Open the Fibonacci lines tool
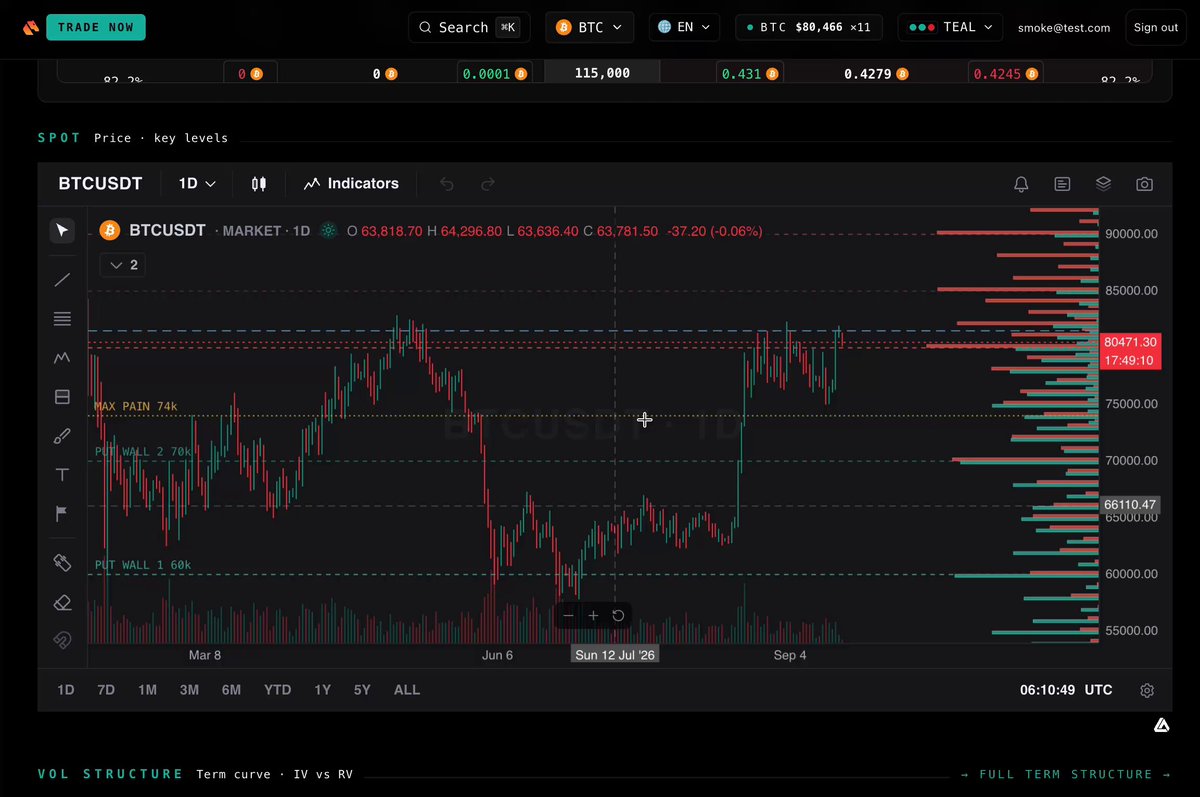The width and height of the screenshot is (1200, 797). [x=62, y=319]
